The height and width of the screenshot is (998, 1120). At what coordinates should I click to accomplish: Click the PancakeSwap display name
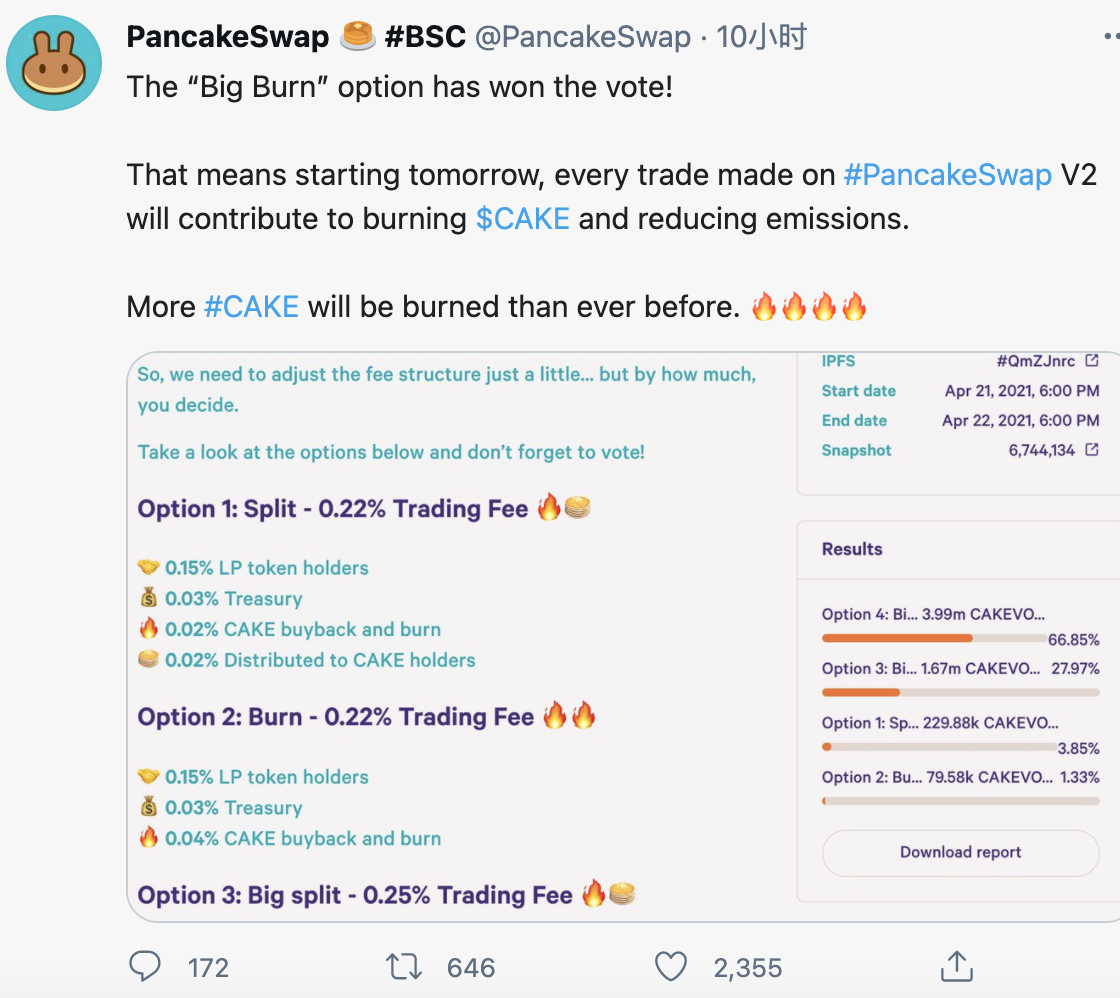[227, 36]
